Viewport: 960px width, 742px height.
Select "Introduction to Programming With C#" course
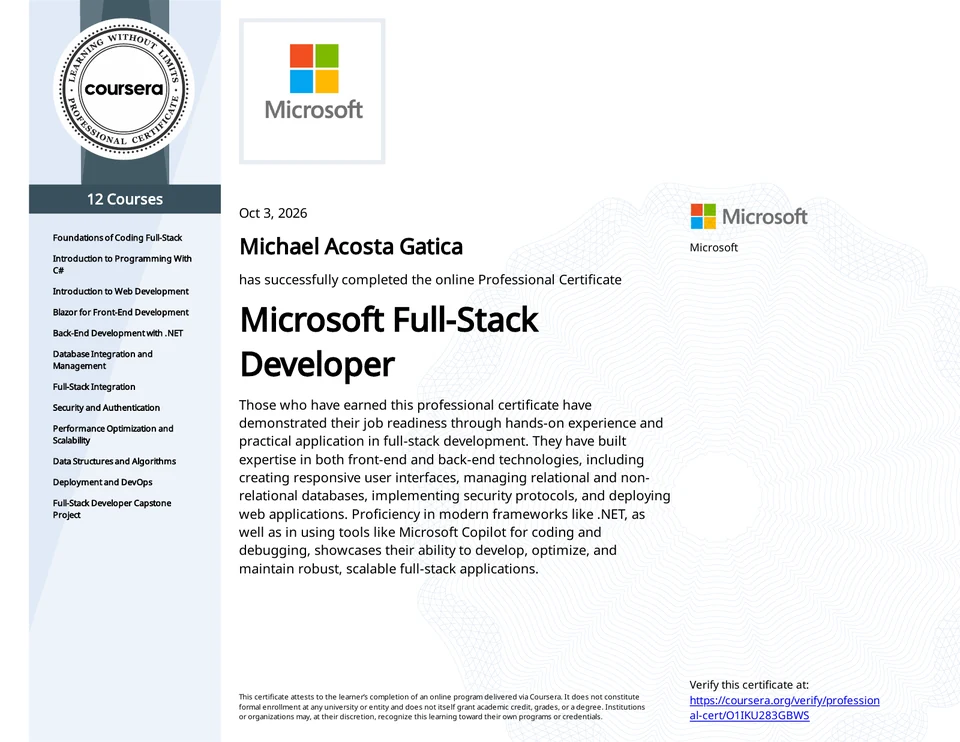pyautogui.click(x=122, y=264)
